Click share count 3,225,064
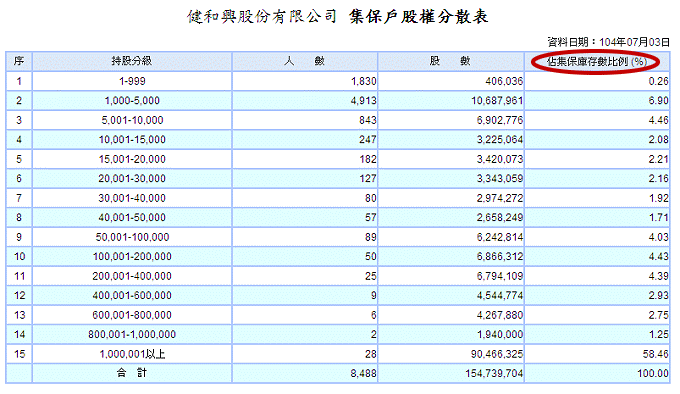The image size is (680, 394). tap(500, 140)
